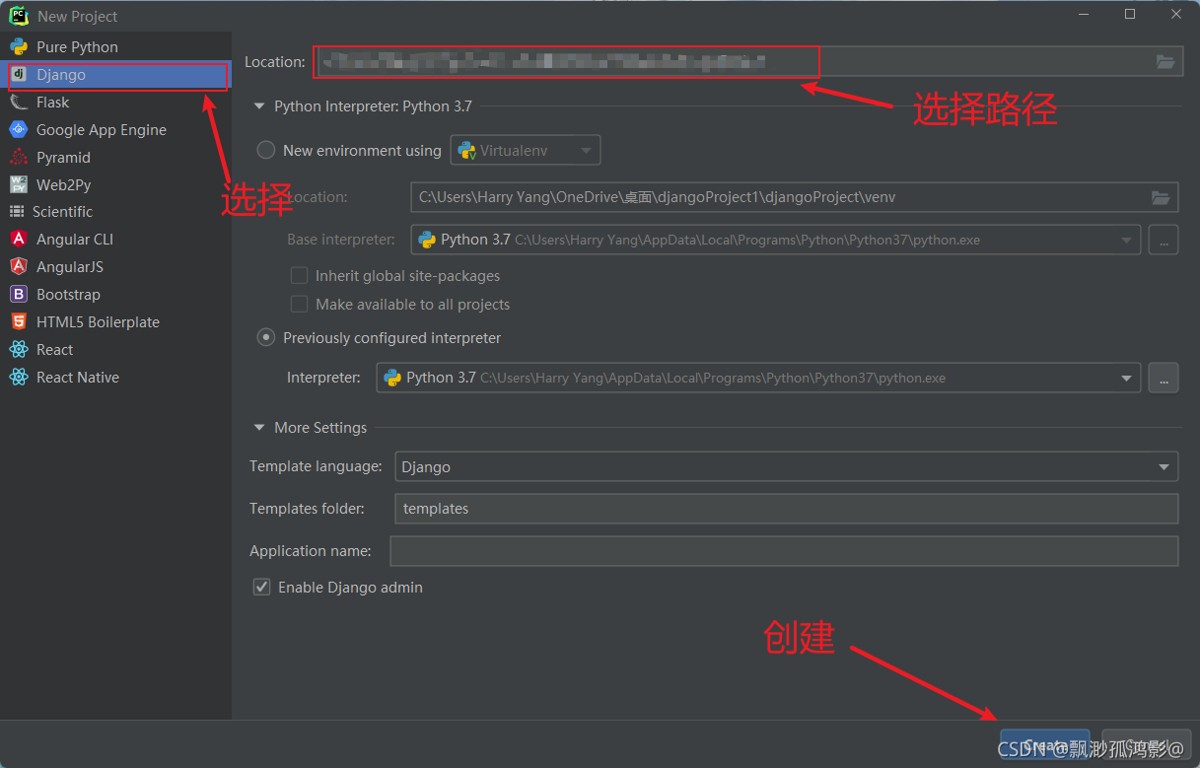The image size is (1200, 768).
Task: Click the venv Location path field
Action: pyautogui.click(x=794, y=197)
